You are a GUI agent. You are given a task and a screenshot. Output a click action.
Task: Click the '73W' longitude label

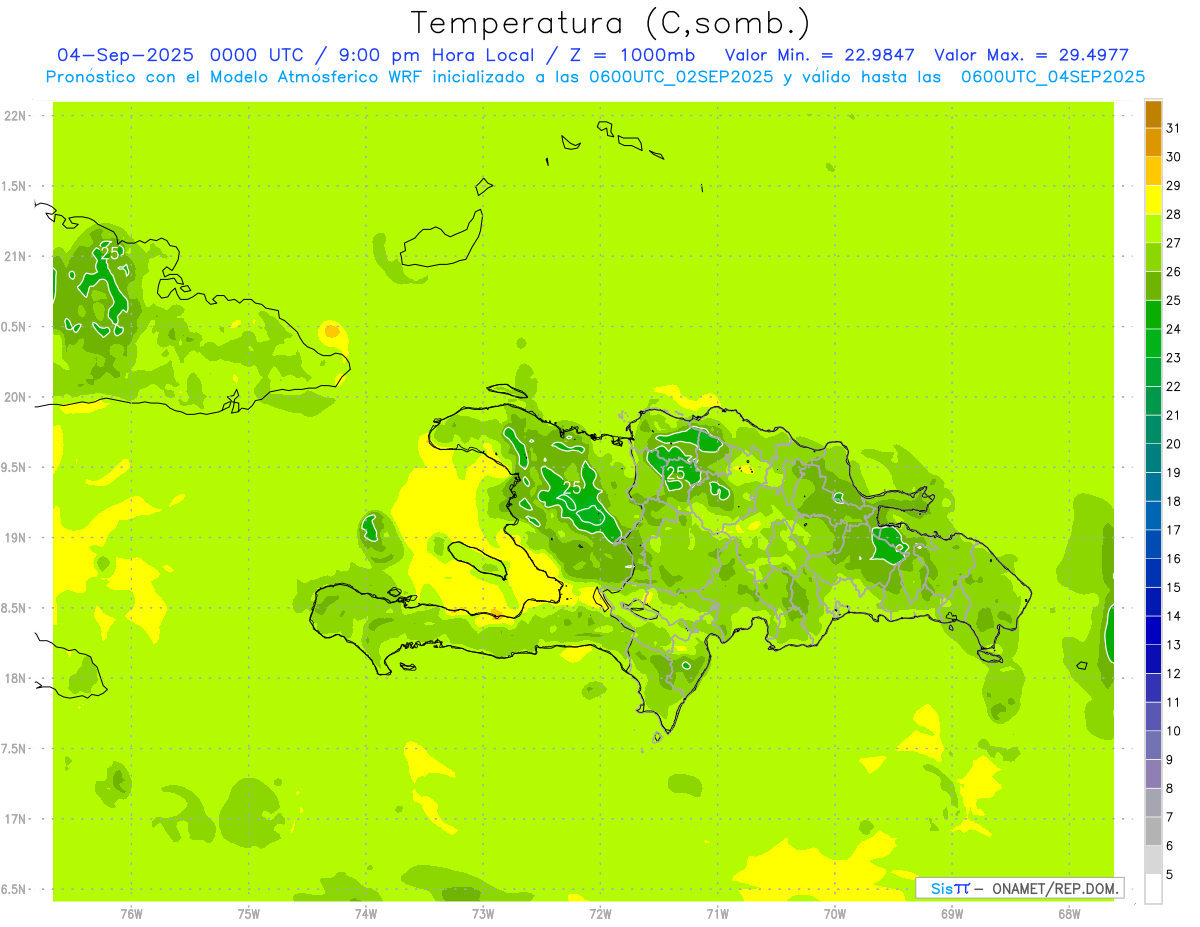point(483,914)
